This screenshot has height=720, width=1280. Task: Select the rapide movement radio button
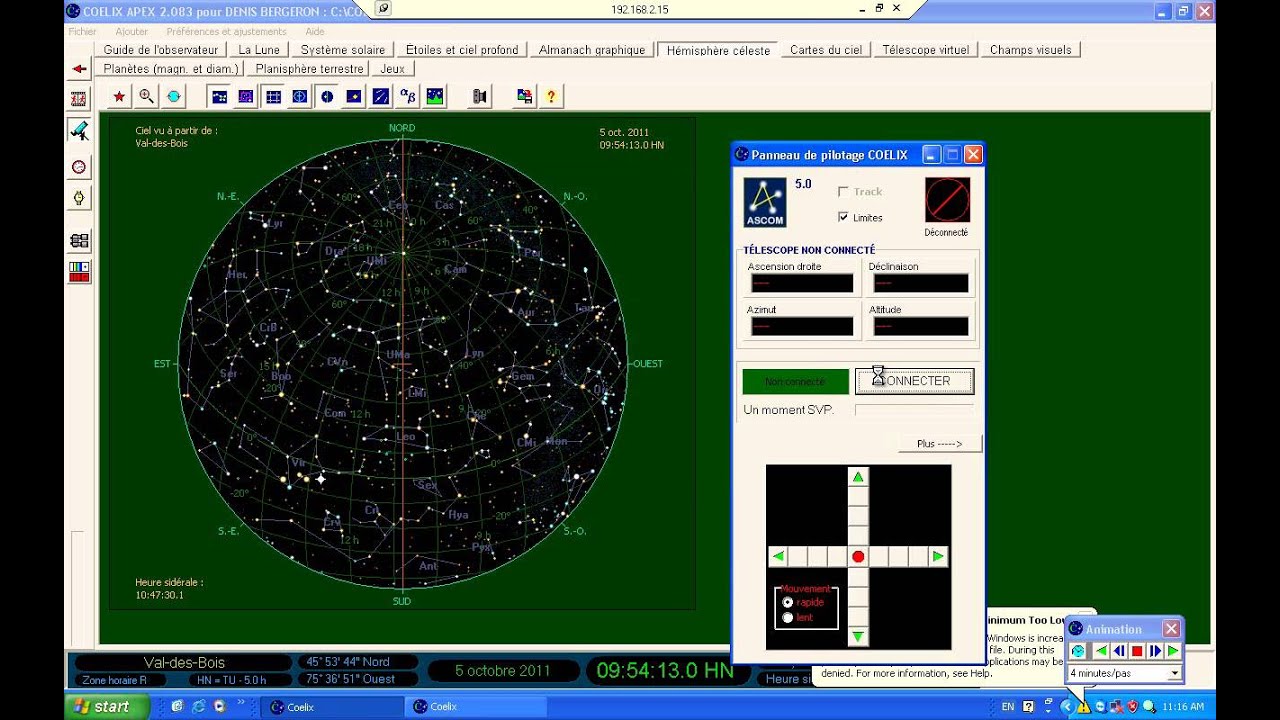(788, 602)
